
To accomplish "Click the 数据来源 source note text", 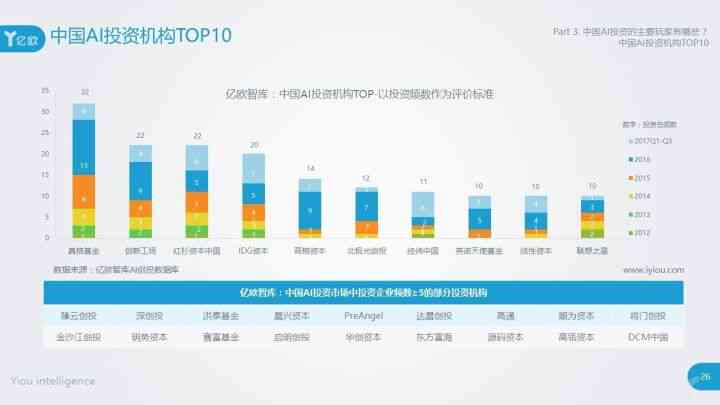I will coord(116,270).
